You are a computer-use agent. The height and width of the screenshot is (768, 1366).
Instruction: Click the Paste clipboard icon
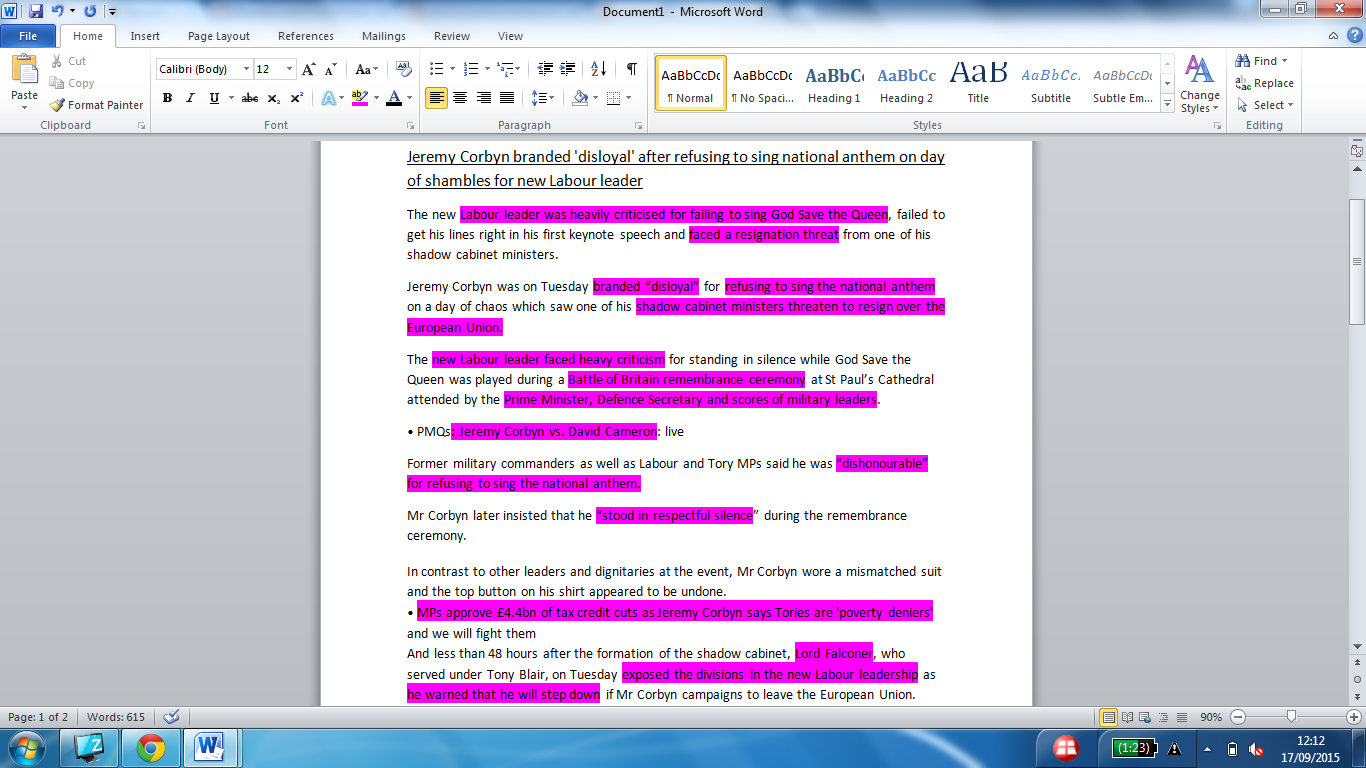point(24,70)
